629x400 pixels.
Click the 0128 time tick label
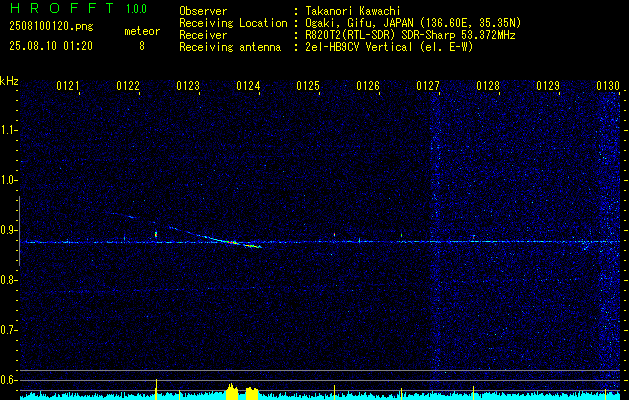488,86
